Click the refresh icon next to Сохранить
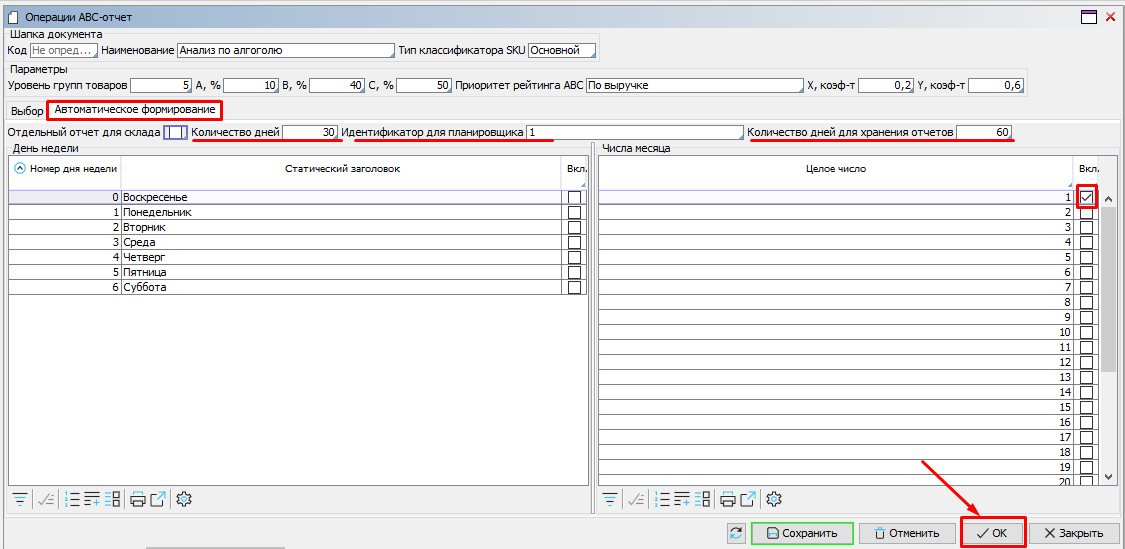This screenshot has width=1125, height=549. 737,533
